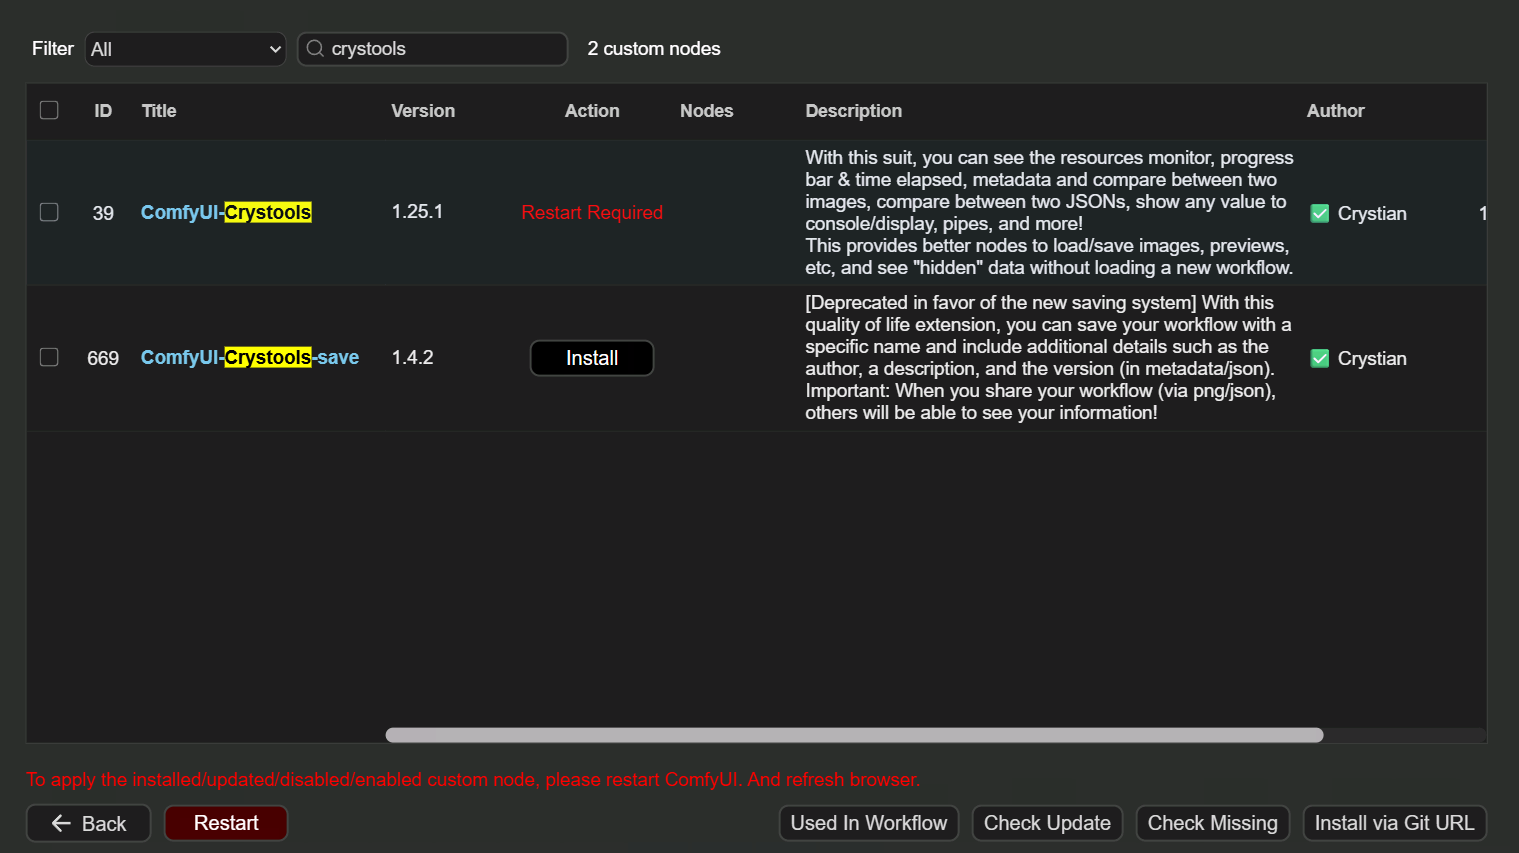Open Install via Git URL
Image resolution: width=1519 pixels, height=853 pixels.
(x=1394, y=823)
